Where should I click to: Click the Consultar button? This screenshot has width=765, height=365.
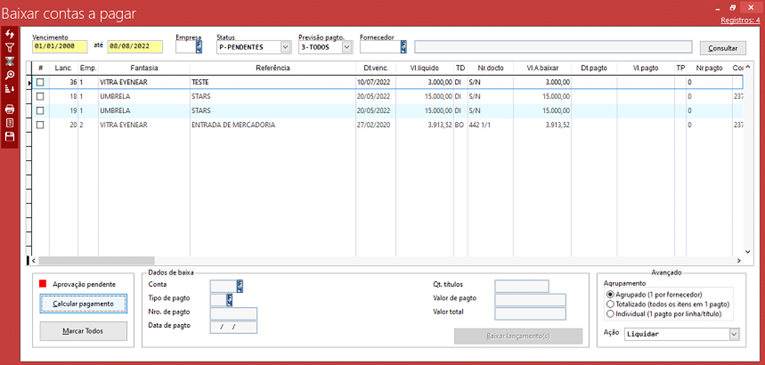point(723,48)
